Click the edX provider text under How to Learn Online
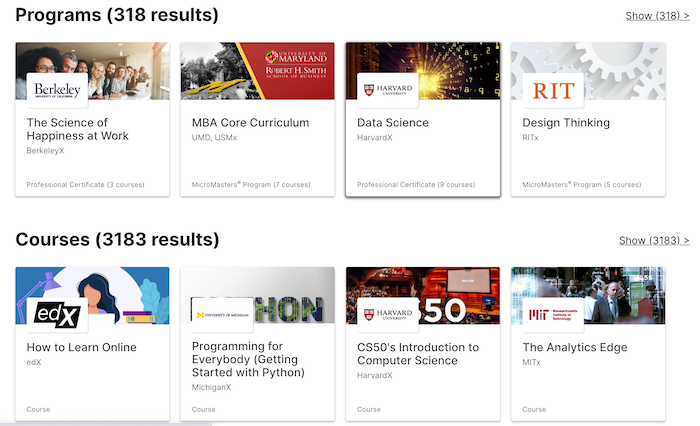This screenshot has height=426, width=700. click(x=34, y=362)
